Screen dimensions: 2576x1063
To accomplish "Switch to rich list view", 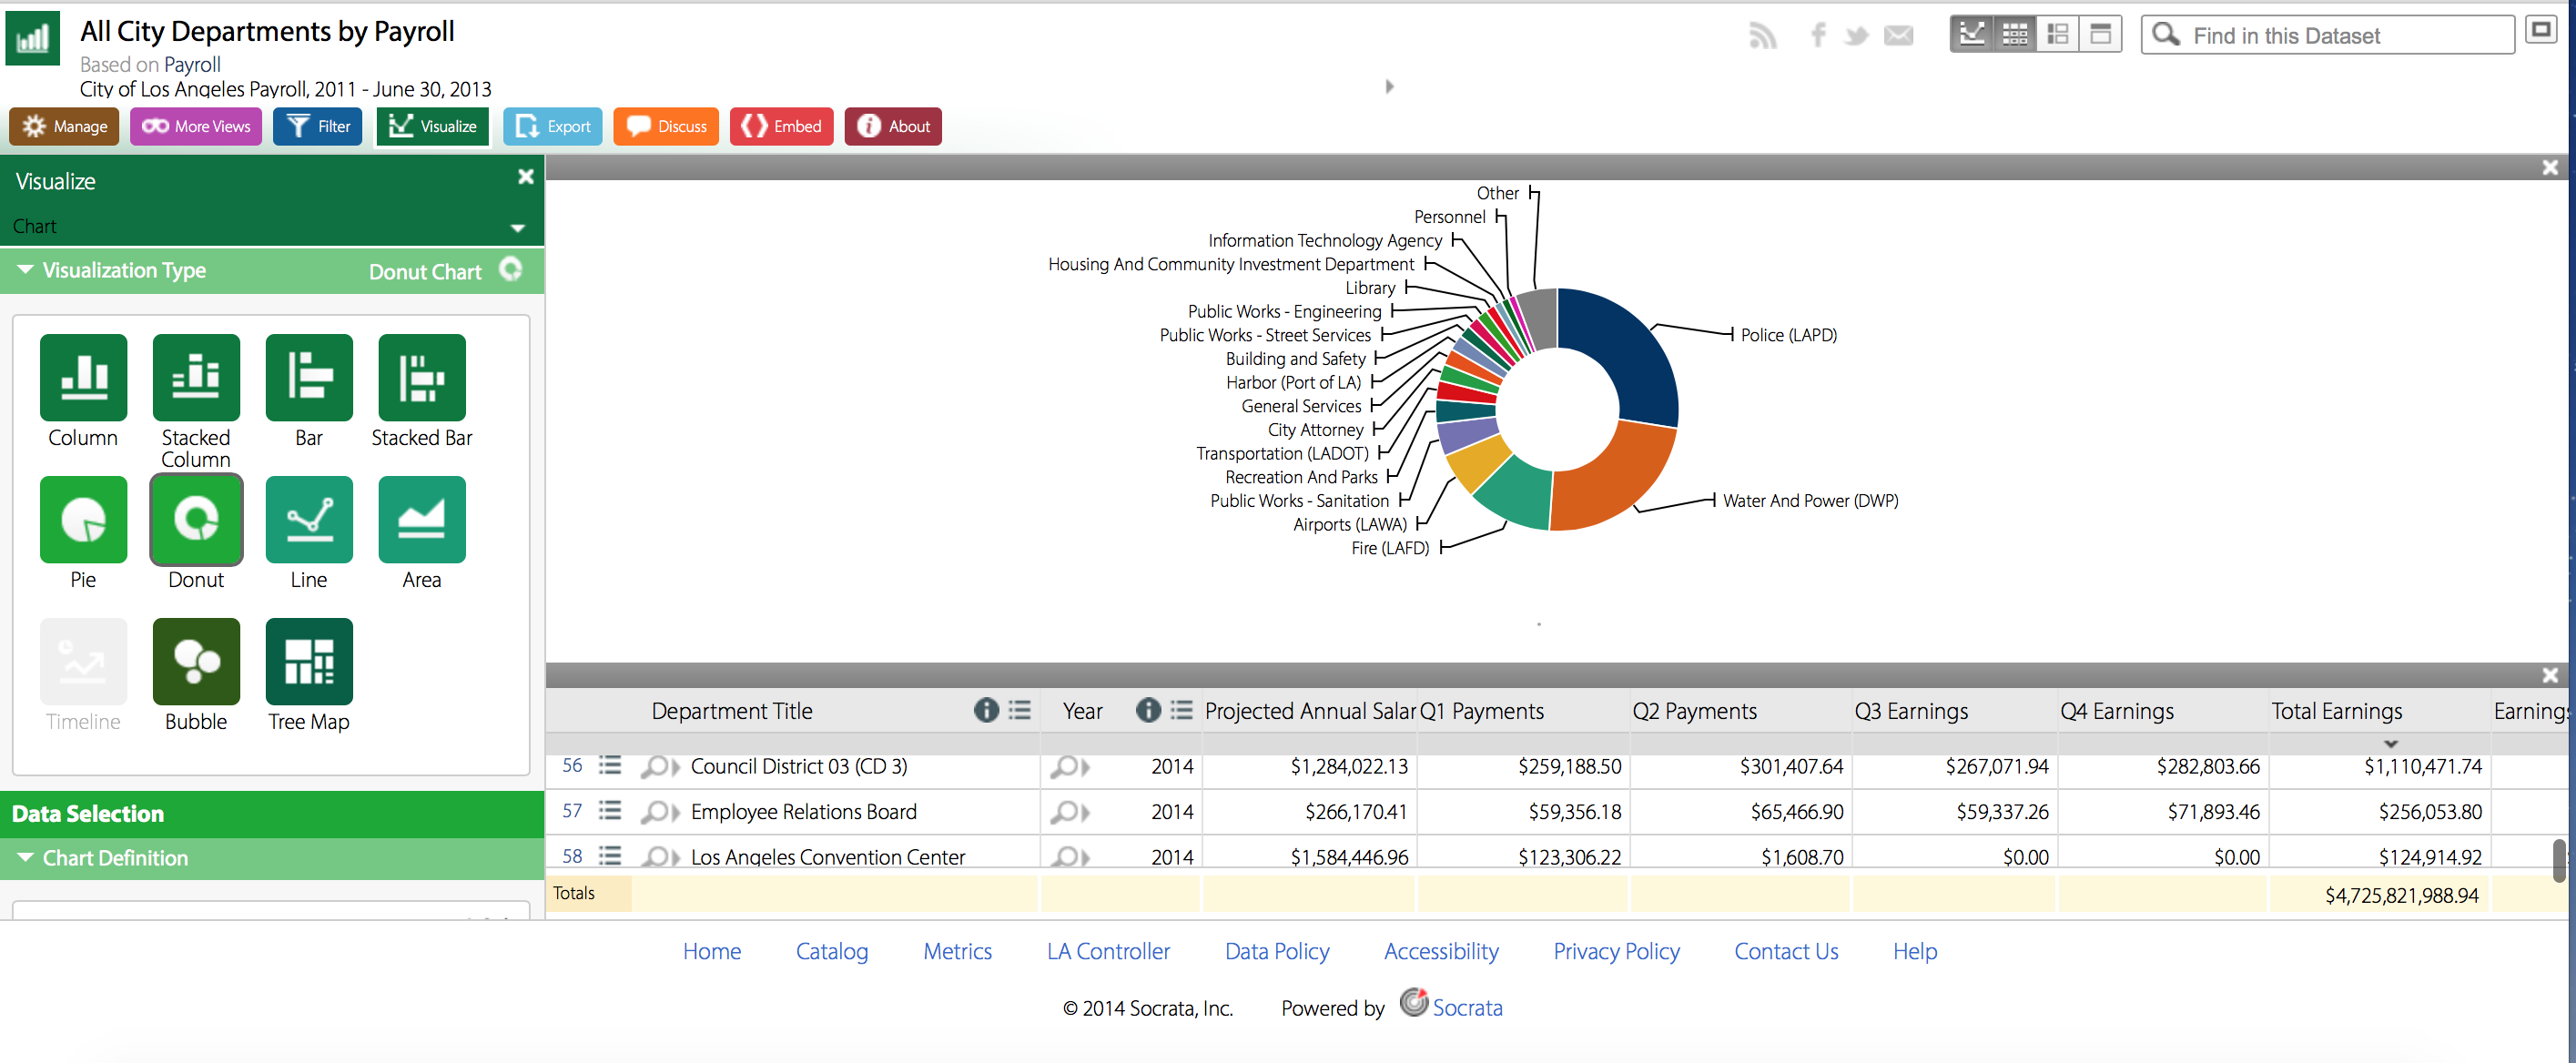I will click(x=2057, y=34).
